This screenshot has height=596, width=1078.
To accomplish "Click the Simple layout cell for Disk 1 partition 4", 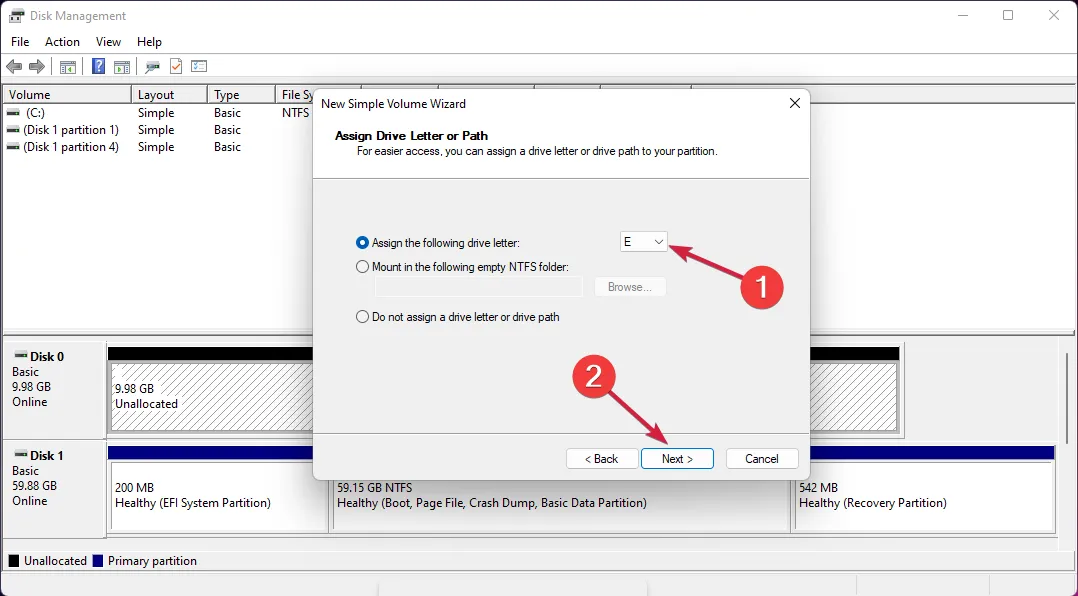I will tap(156, 147).
